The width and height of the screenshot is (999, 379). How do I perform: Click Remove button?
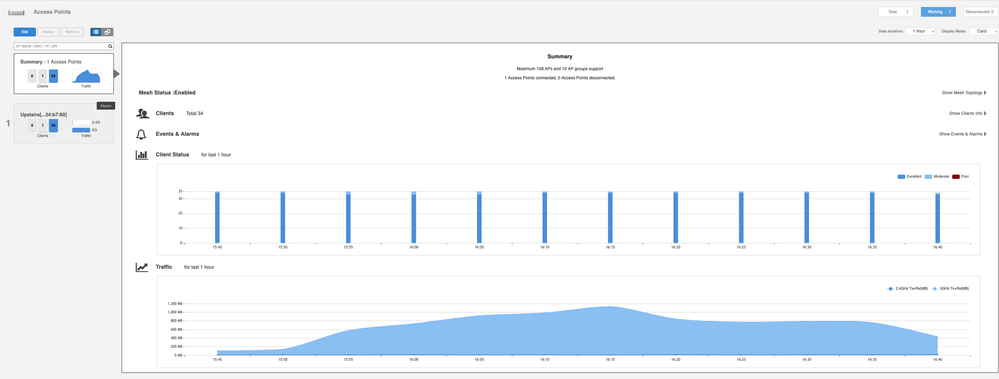72,32
